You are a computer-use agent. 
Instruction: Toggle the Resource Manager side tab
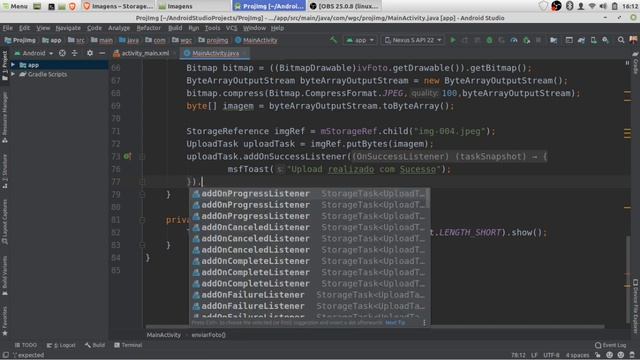5,118
